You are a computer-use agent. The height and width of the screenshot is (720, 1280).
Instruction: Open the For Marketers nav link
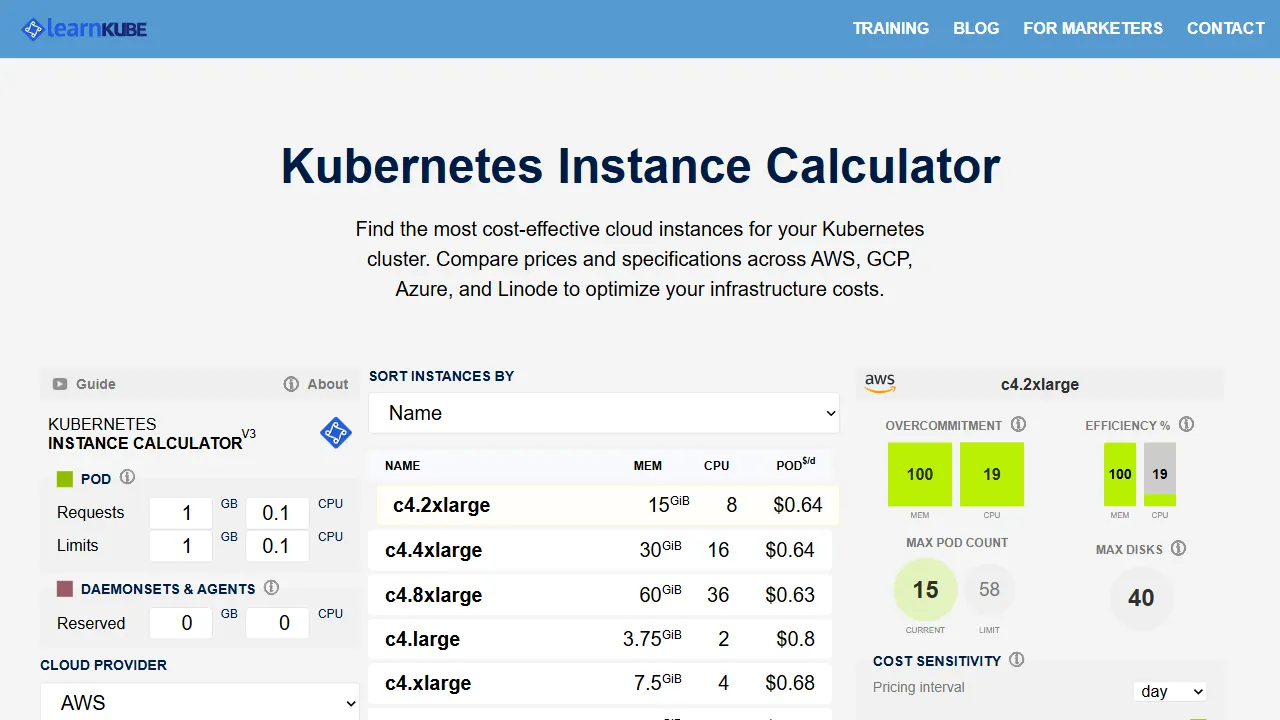(x=1093, y=28)
